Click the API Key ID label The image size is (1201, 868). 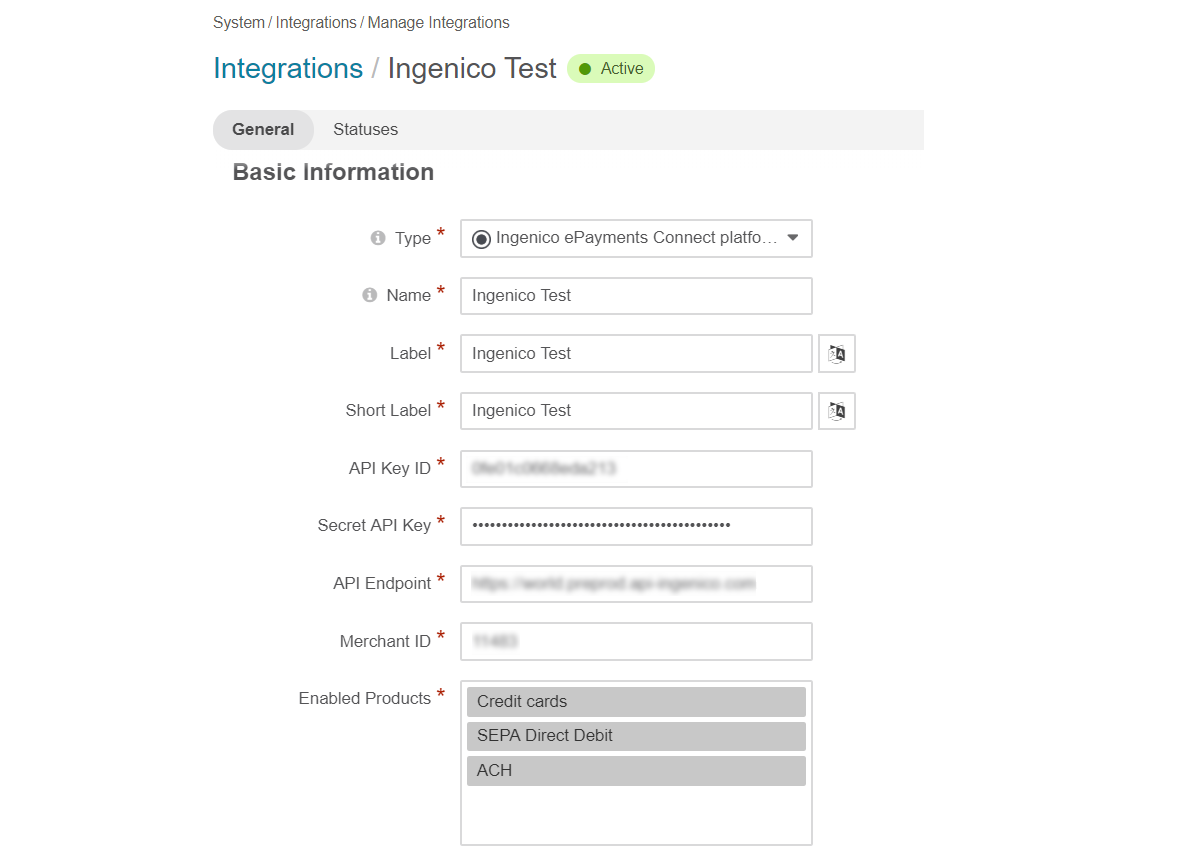(x=390, y=468)
